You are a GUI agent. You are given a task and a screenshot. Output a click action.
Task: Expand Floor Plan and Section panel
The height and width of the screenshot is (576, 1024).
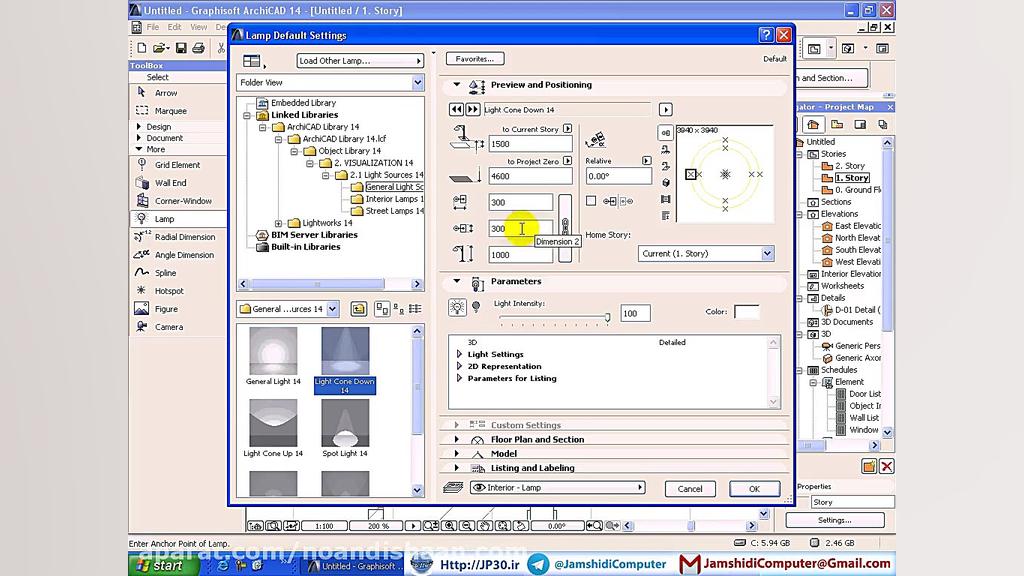pyautogui.click(x=456, y=440)
